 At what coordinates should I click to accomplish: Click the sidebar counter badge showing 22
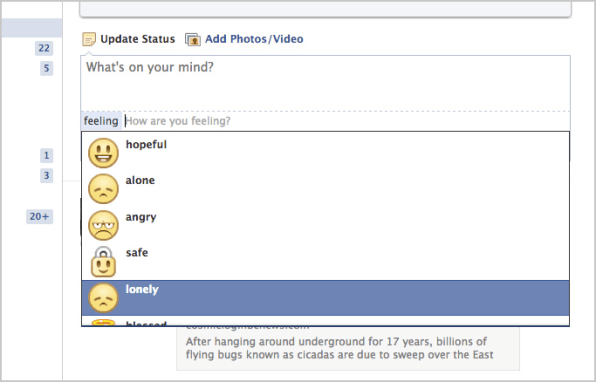click(44, 48)
